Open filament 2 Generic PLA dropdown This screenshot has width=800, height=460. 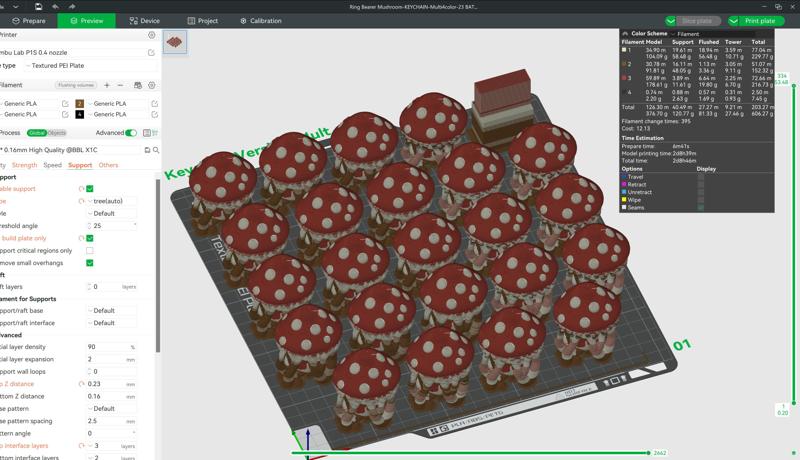tap(118, 104)
